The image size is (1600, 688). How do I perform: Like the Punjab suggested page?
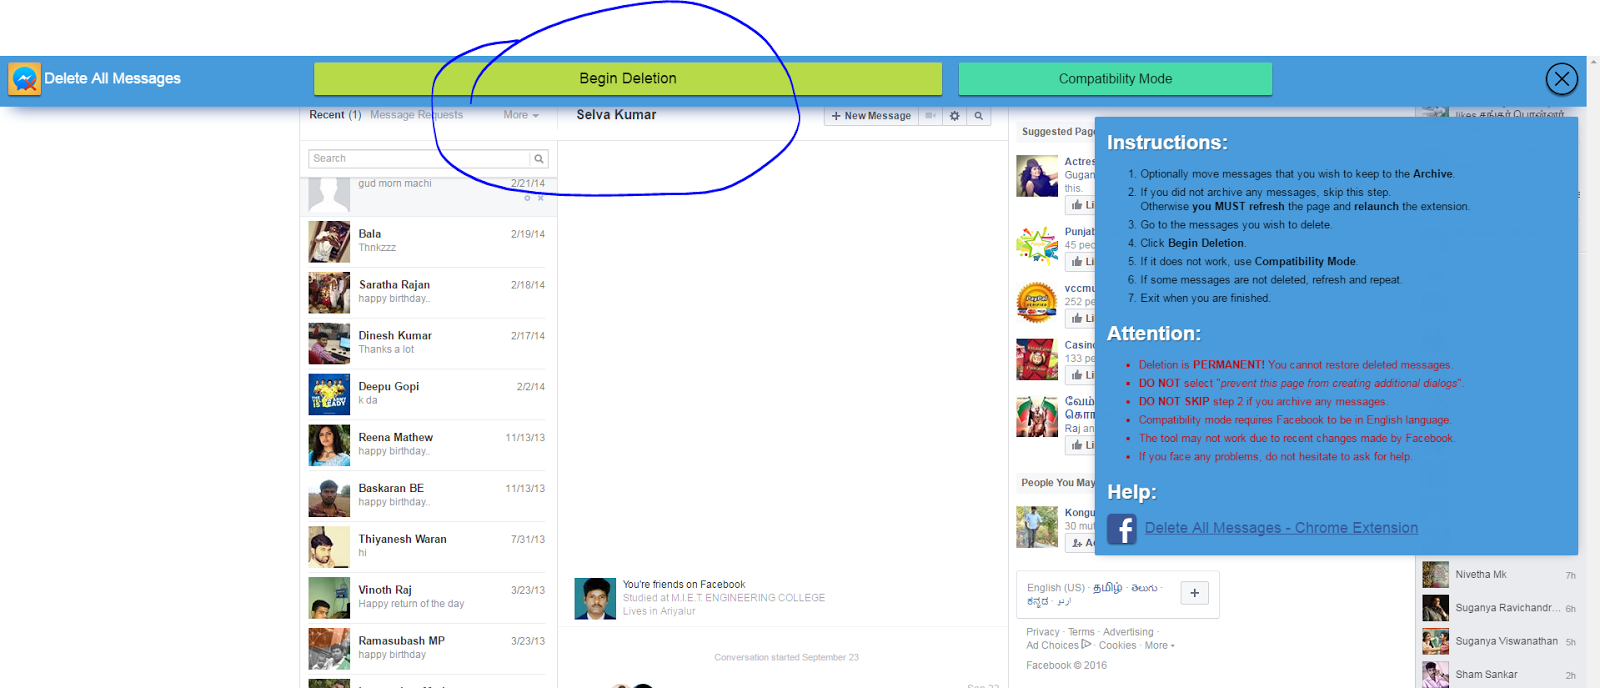point(1081,262)
